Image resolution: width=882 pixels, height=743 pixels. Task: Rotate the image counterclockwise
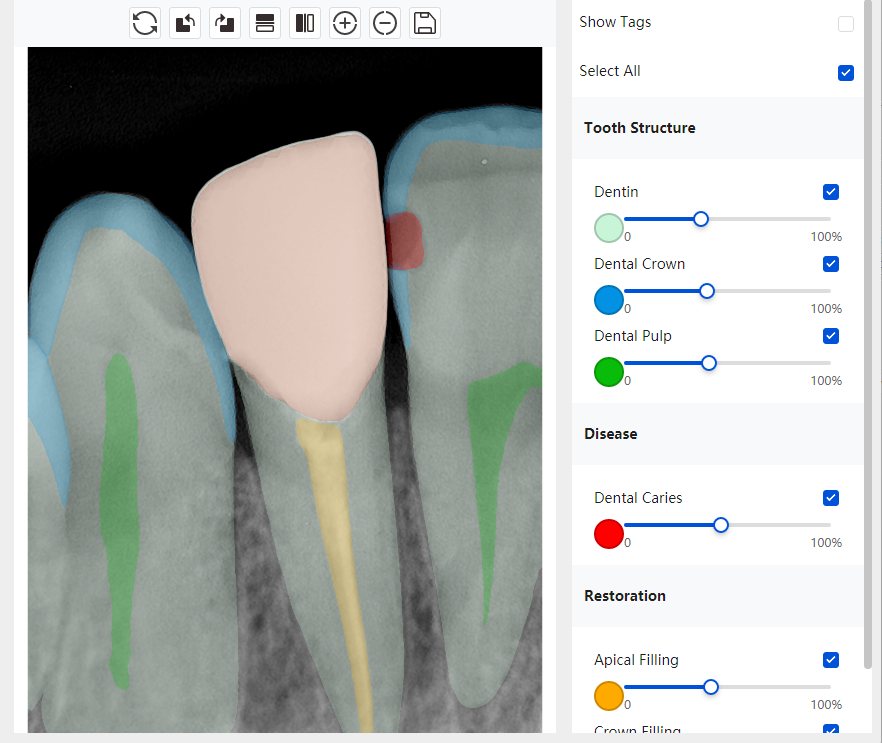tap(185, 23)
